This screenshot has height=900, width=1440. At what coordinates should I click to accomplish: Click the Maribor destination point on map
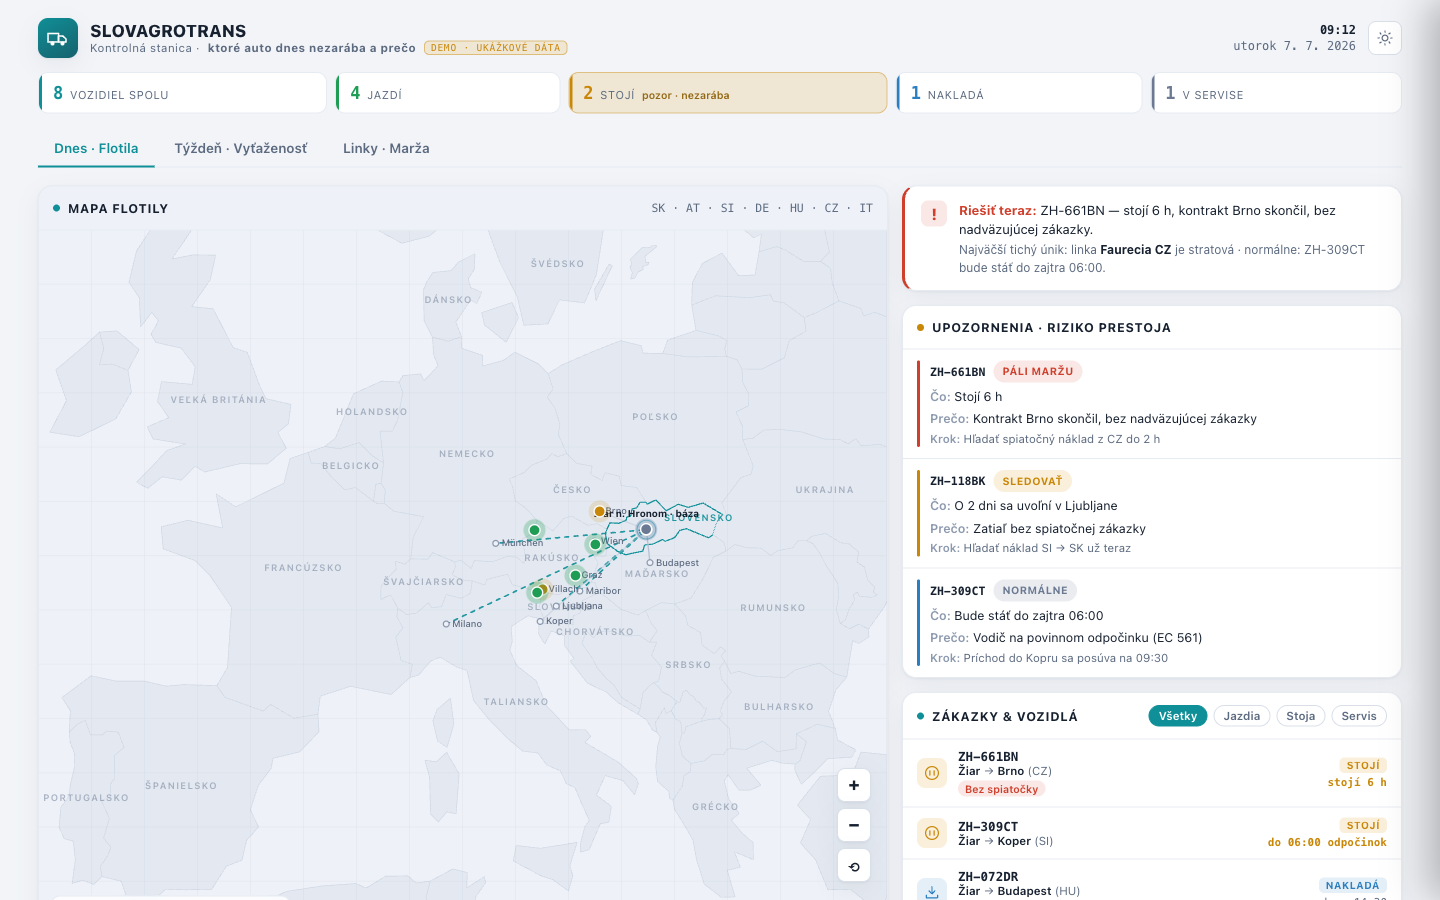click(580, 591)
